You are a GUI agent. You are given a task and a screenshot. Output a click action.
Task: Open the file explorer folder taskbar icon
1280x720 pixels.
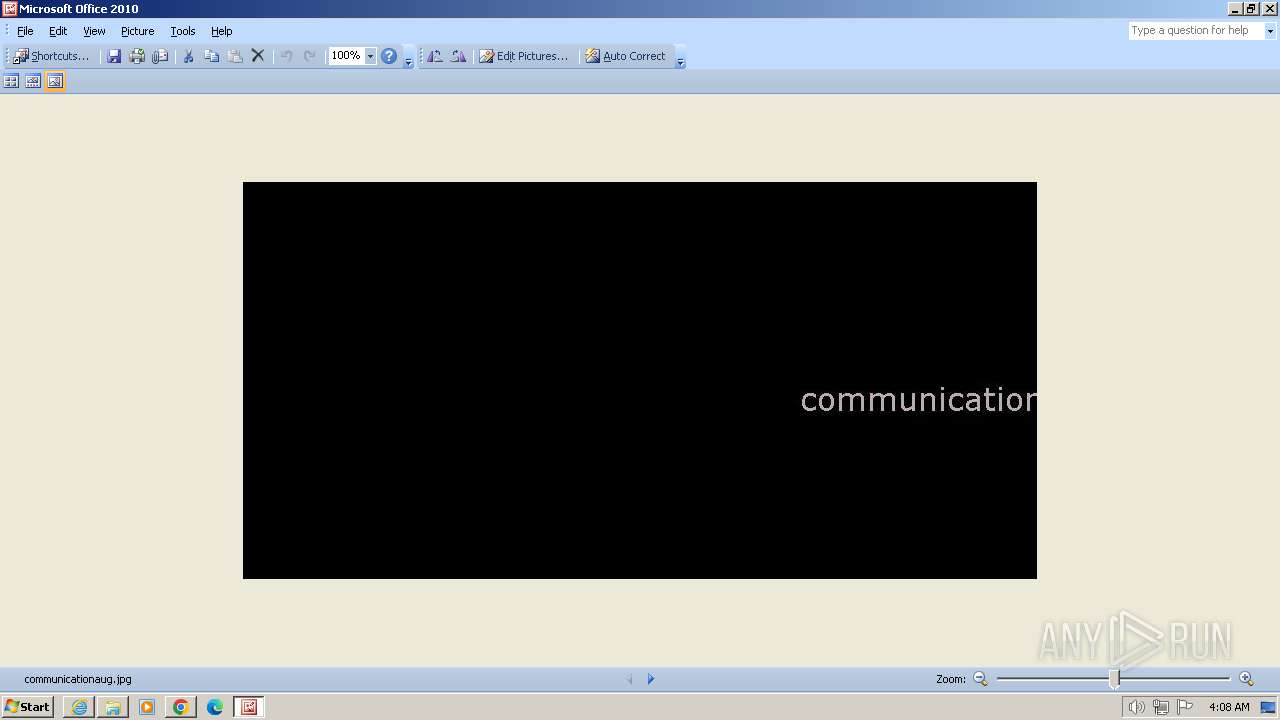click(113, 707)
